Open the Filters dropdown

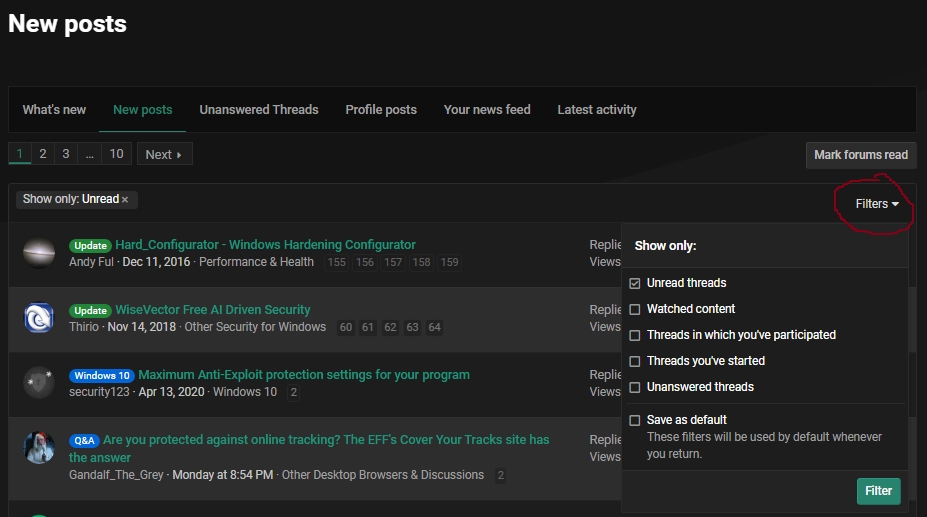877,203
